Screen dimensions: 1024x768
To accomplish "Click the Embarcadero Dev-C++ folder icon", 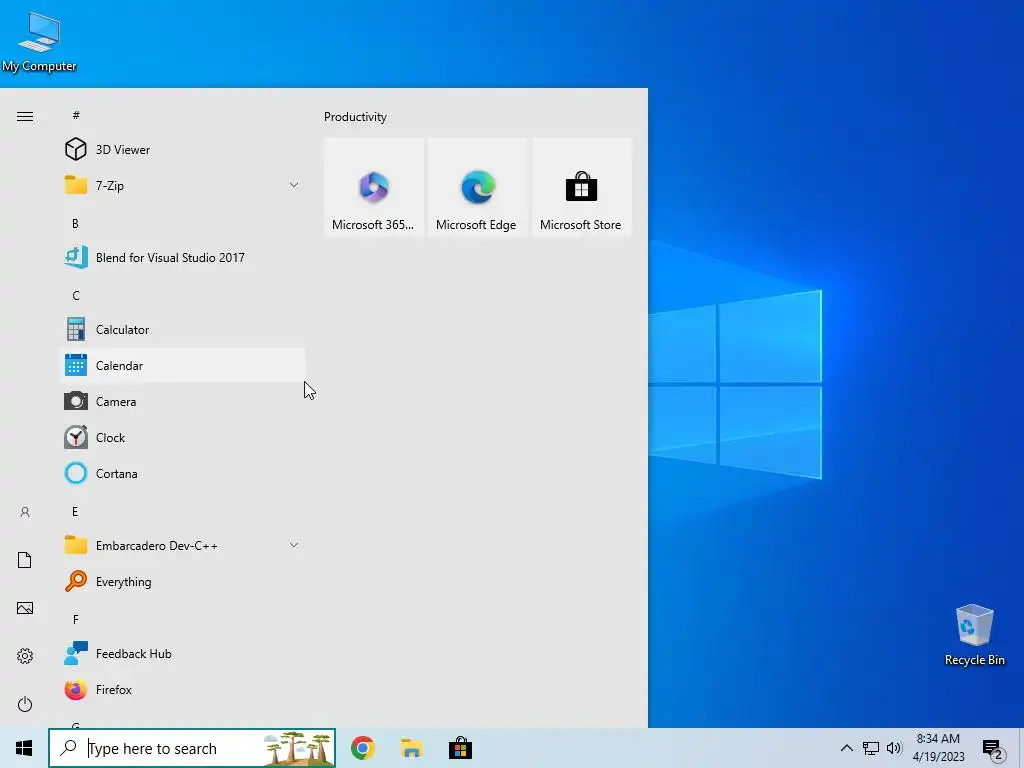I will point(76,545).
